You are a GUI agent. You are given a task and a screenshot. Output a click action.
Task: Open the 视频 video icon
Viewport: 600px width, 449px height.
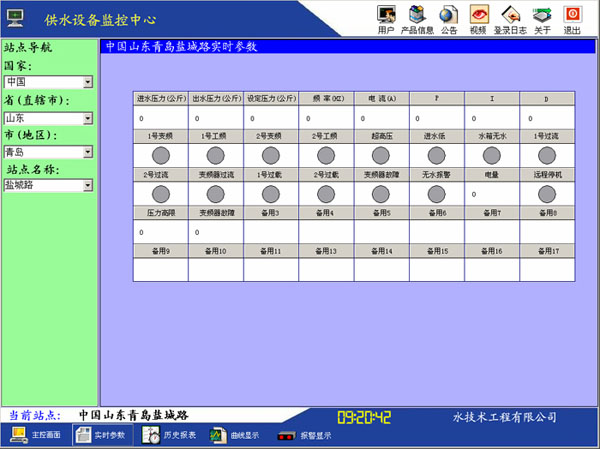tap(478, 14)
